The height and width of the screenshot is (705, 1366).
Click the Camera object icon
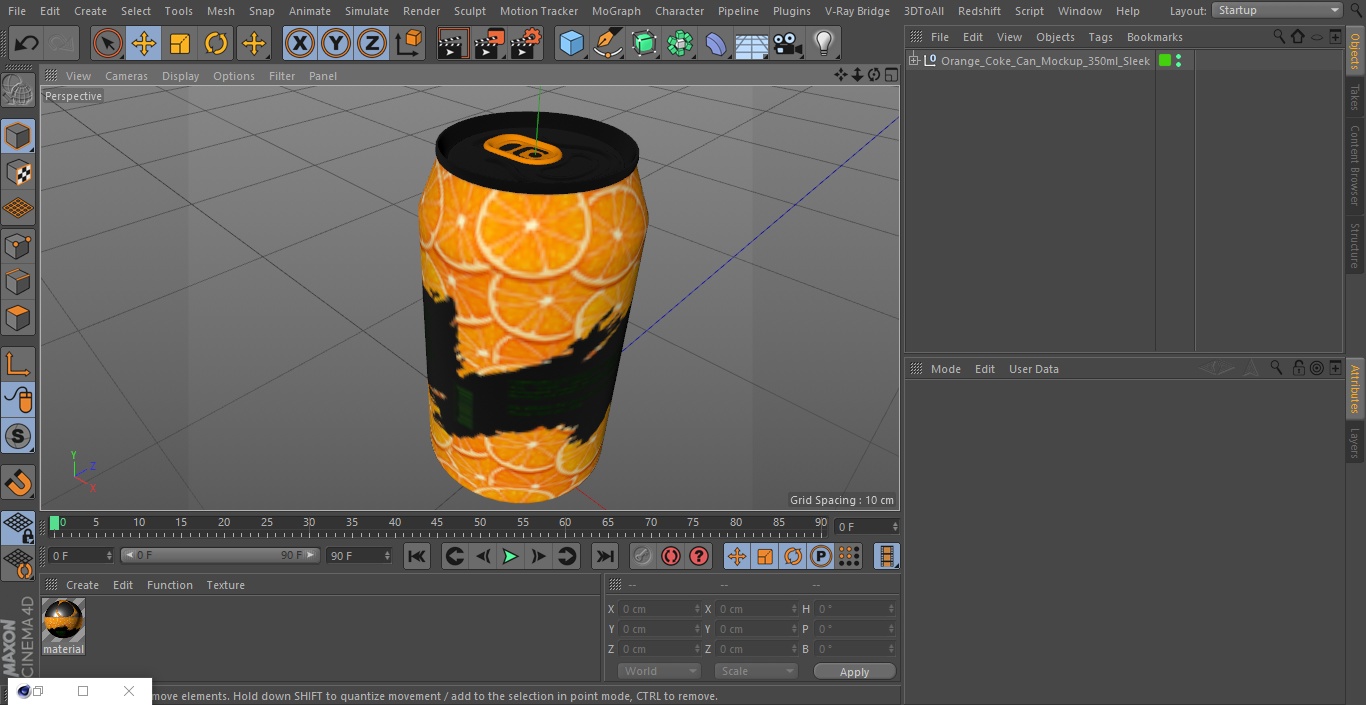[788, 43]
